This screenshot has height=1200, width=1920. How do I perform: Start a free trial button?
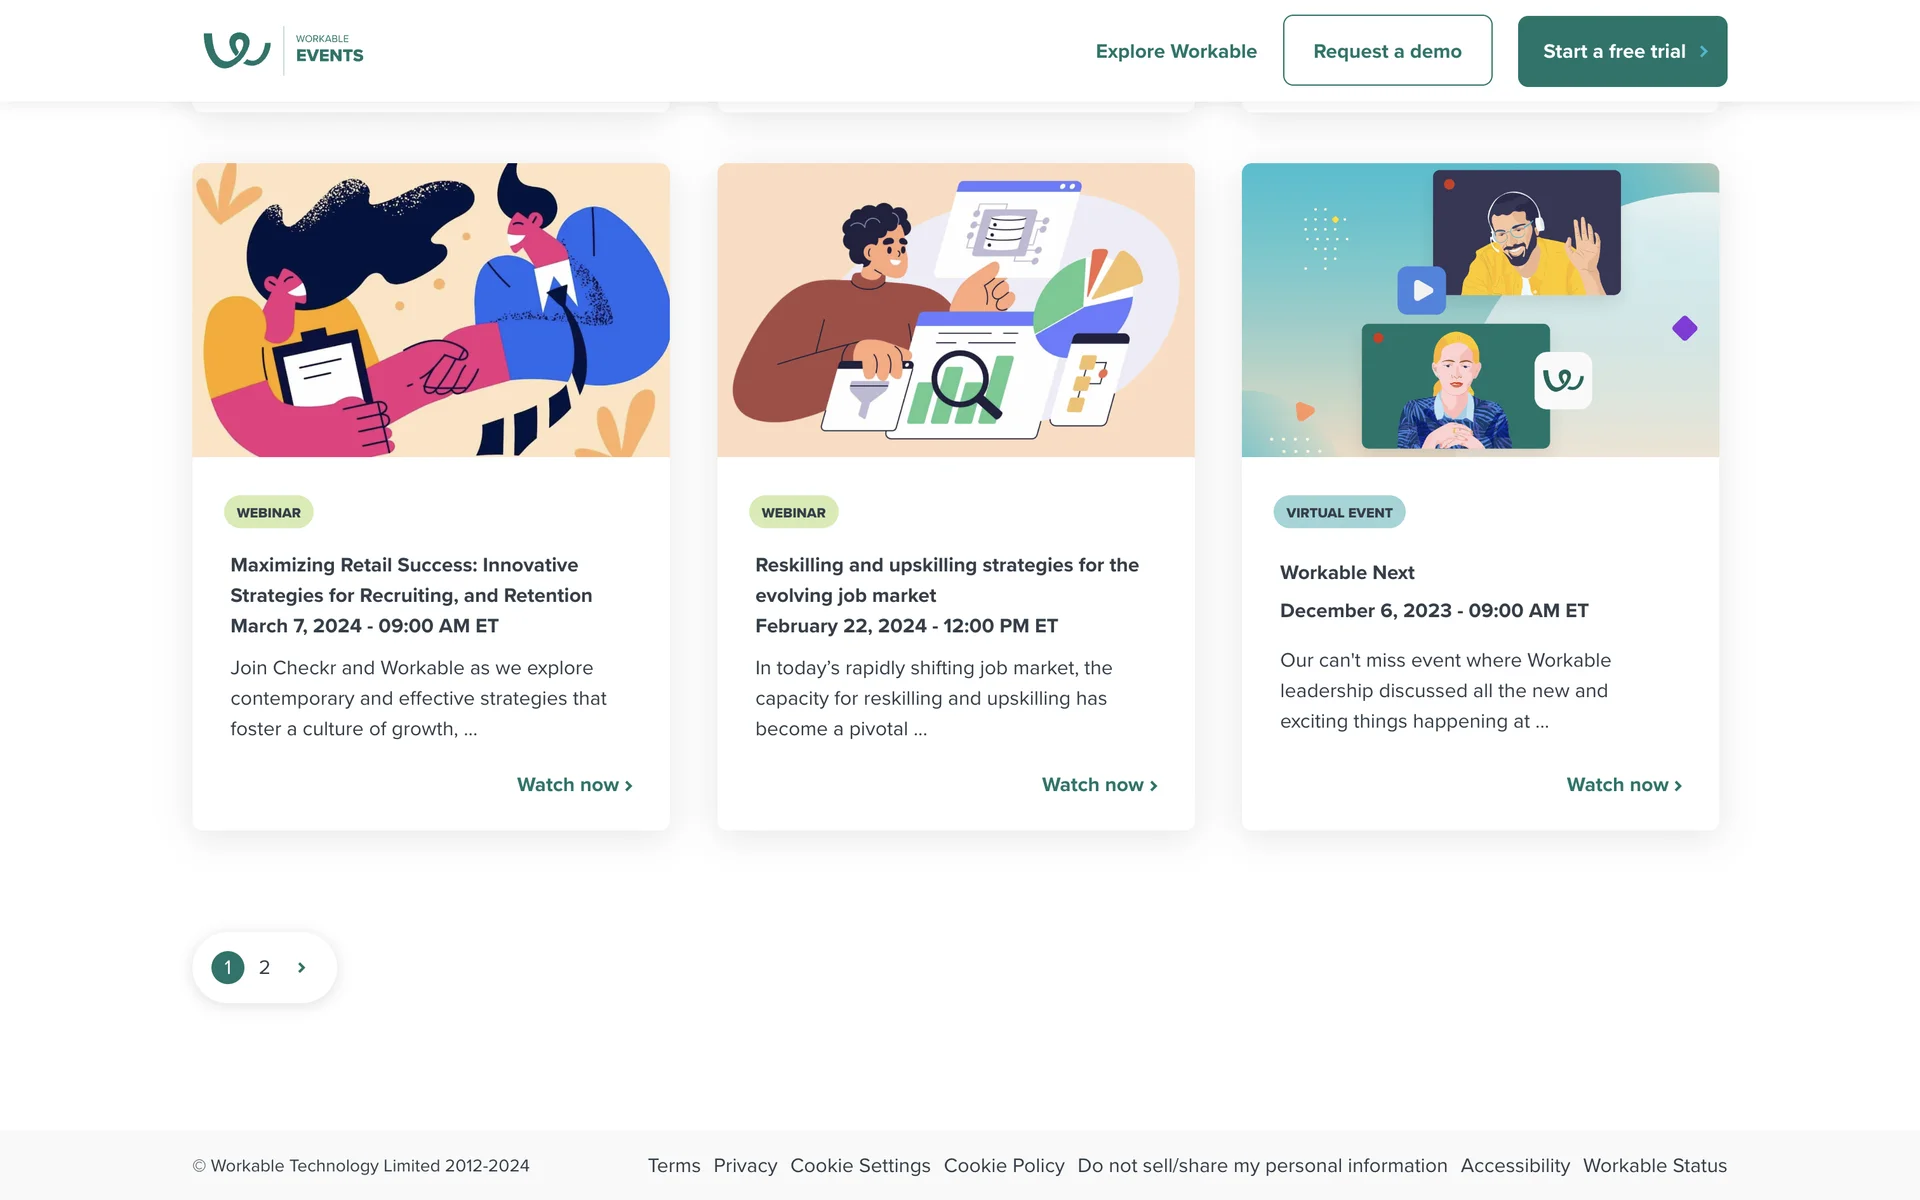tap(1621, 51)
